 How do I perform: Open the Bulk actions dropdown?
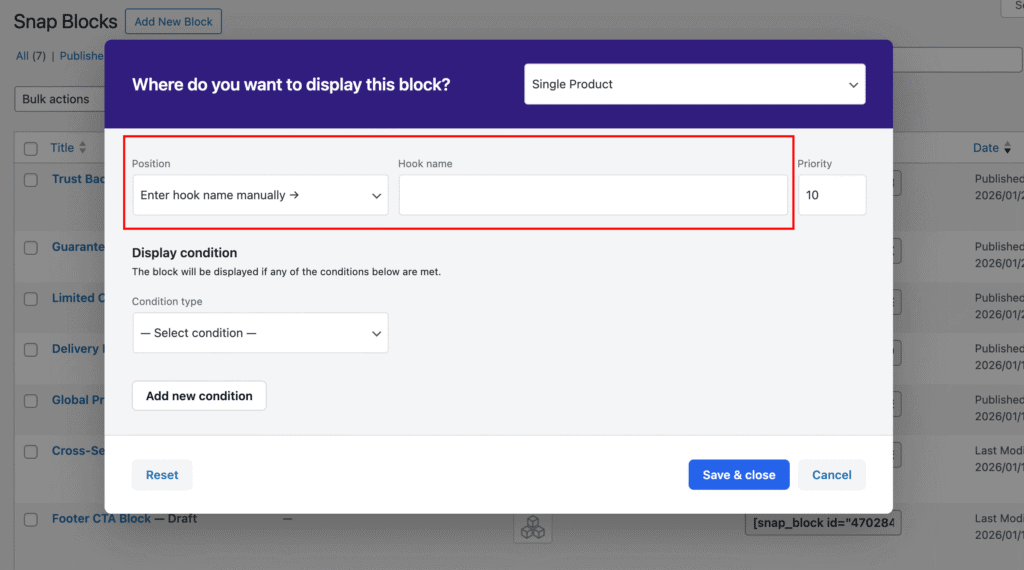(60, 99)
